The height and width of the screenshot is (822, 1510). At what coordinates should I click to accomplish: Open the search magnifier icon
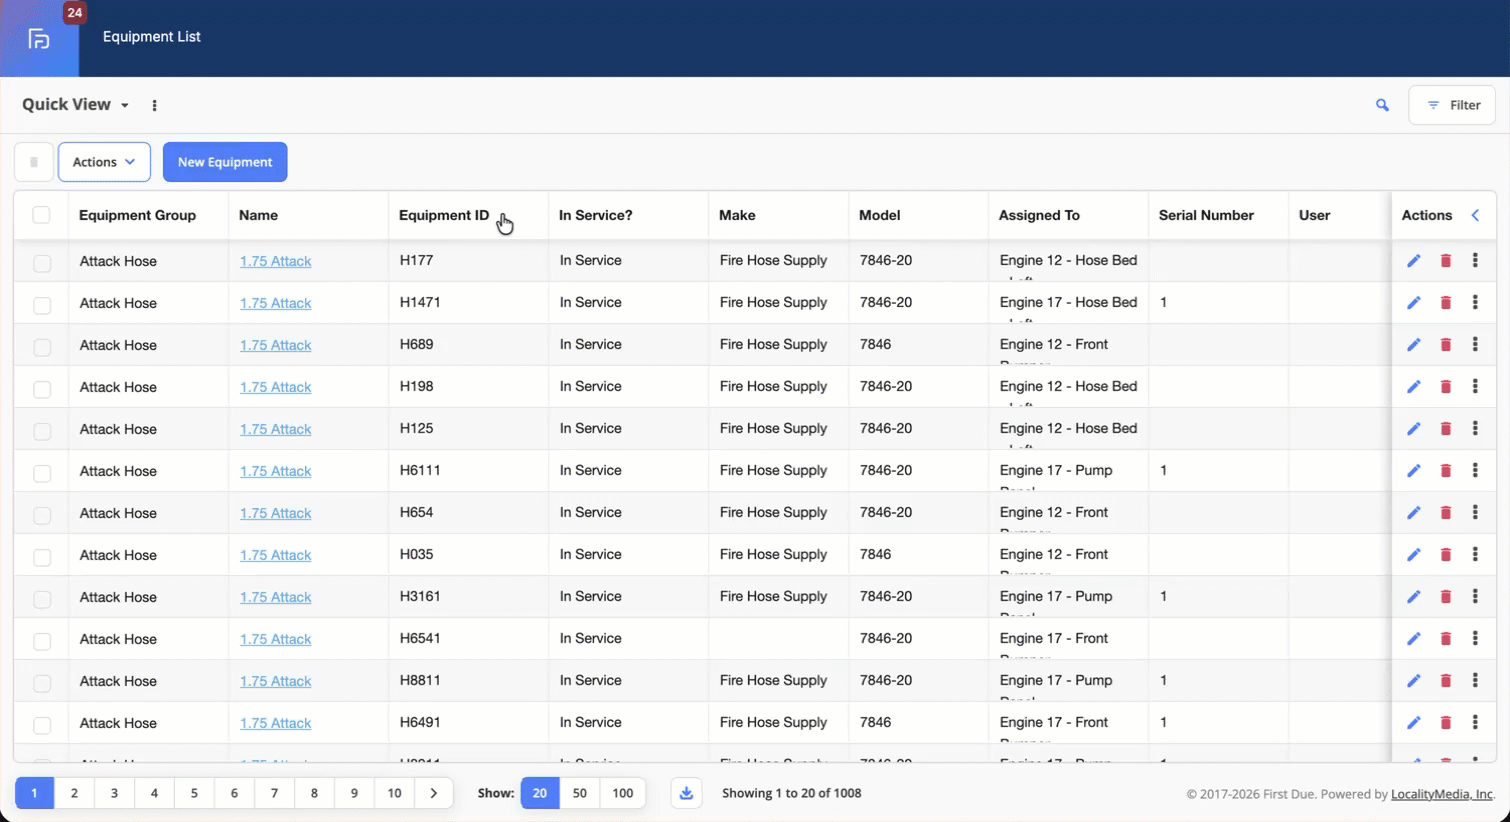(1382, 105)
